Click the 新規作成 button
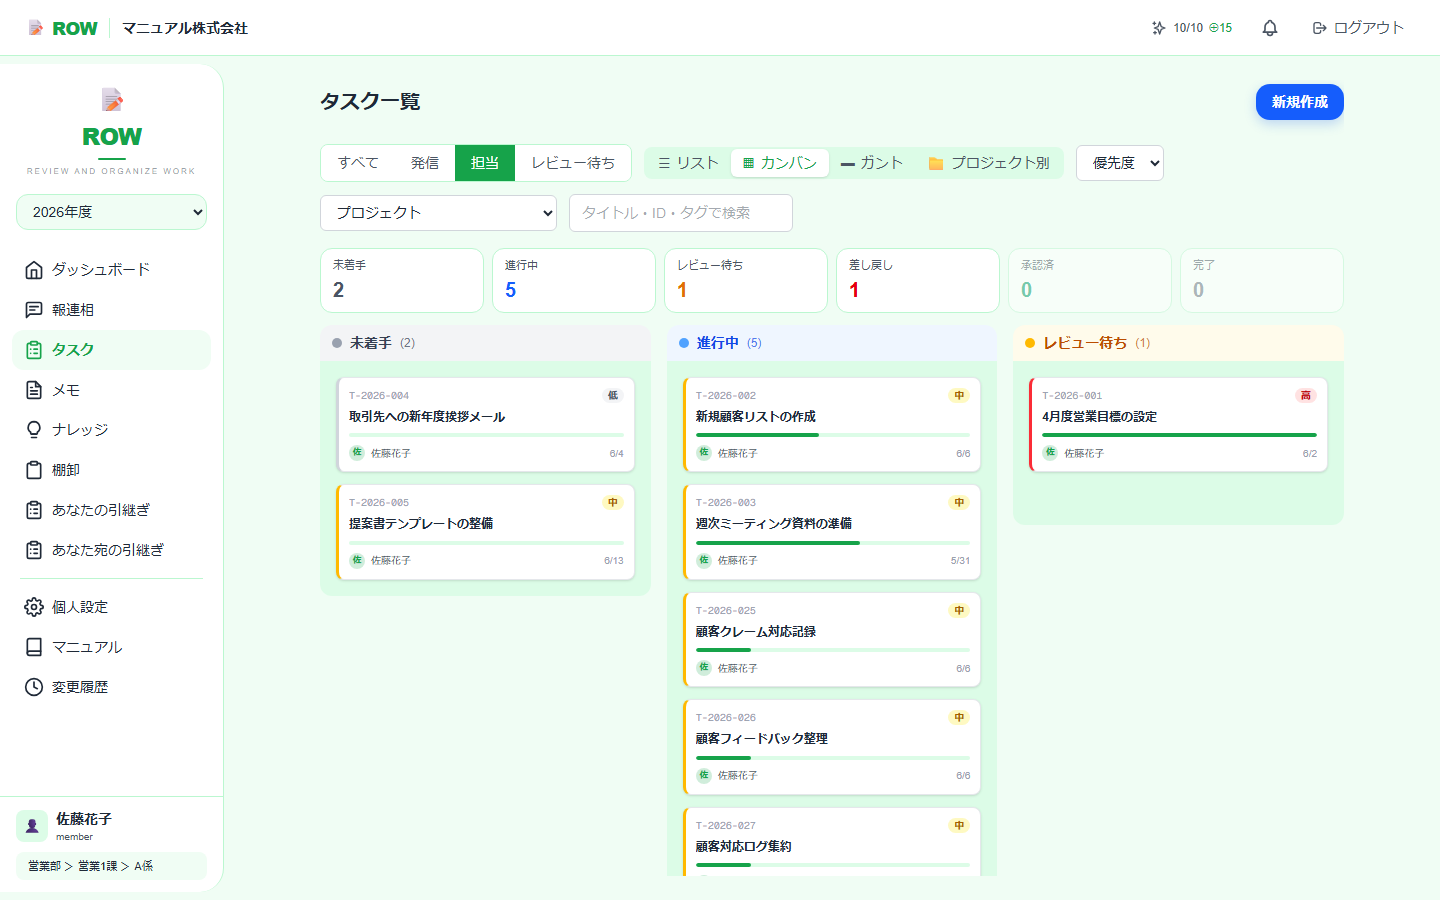The width and height of the screenshot is (1440, 900). click(1300, 102)
